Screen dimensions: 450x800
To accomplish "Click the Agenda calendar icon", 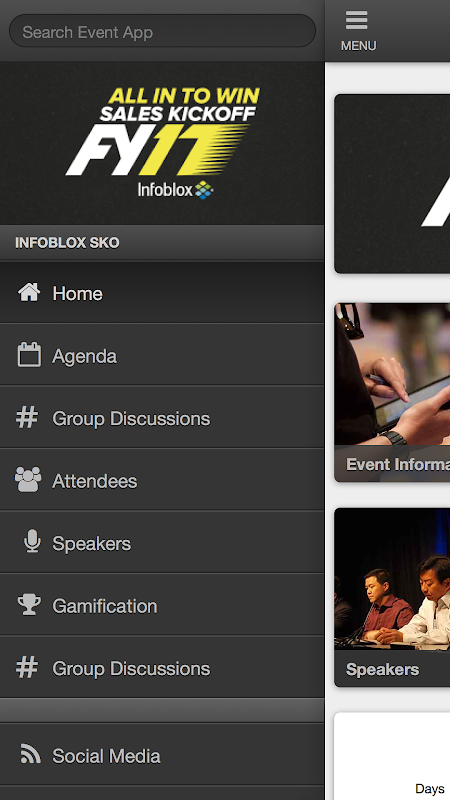I will (x=29, y=355).
